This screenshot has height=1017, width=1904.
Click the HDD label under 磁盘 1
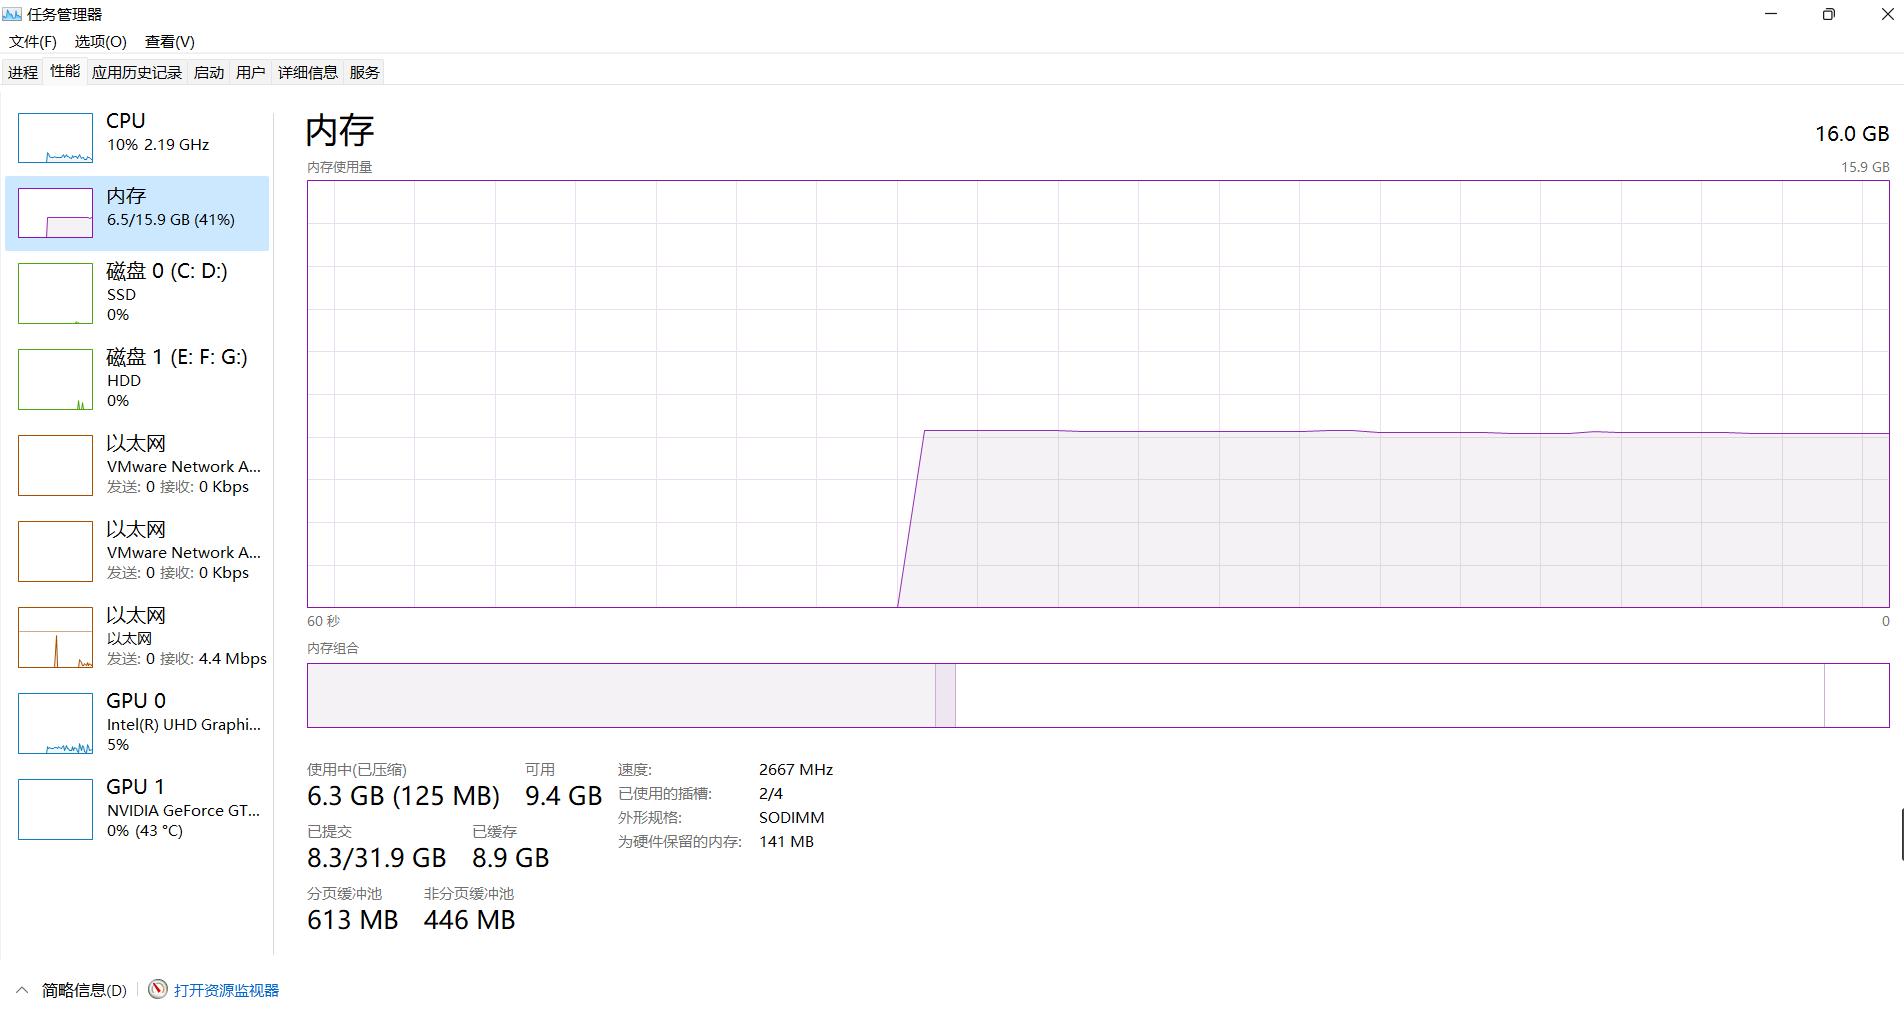[x=124, y=381]
